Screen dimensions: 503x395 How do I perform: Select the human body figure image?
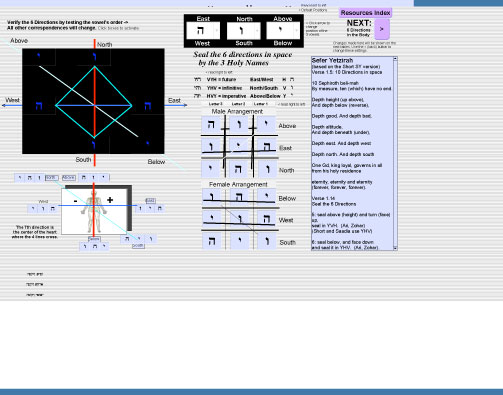(x=94, y=211)
